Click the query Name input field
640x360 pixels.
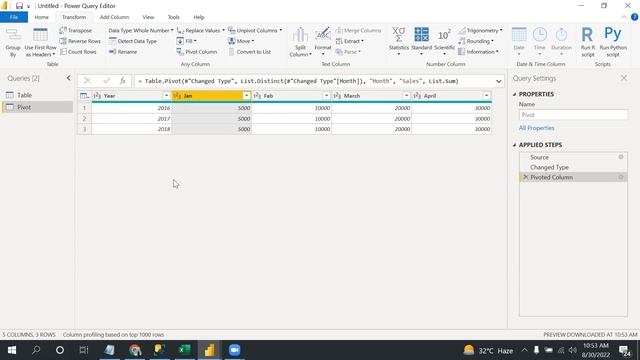click(x=573, y=115)
